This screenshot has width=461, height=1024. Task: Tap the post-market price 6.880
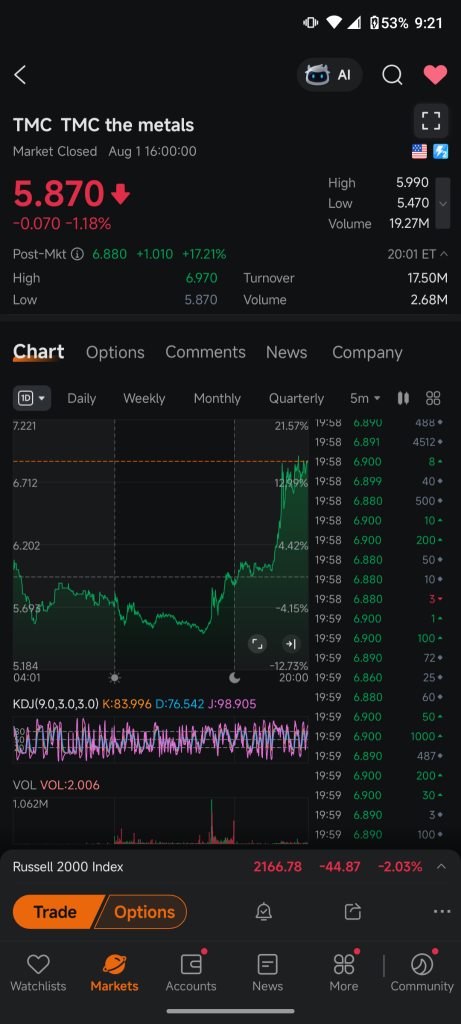[x=110, y=254]
